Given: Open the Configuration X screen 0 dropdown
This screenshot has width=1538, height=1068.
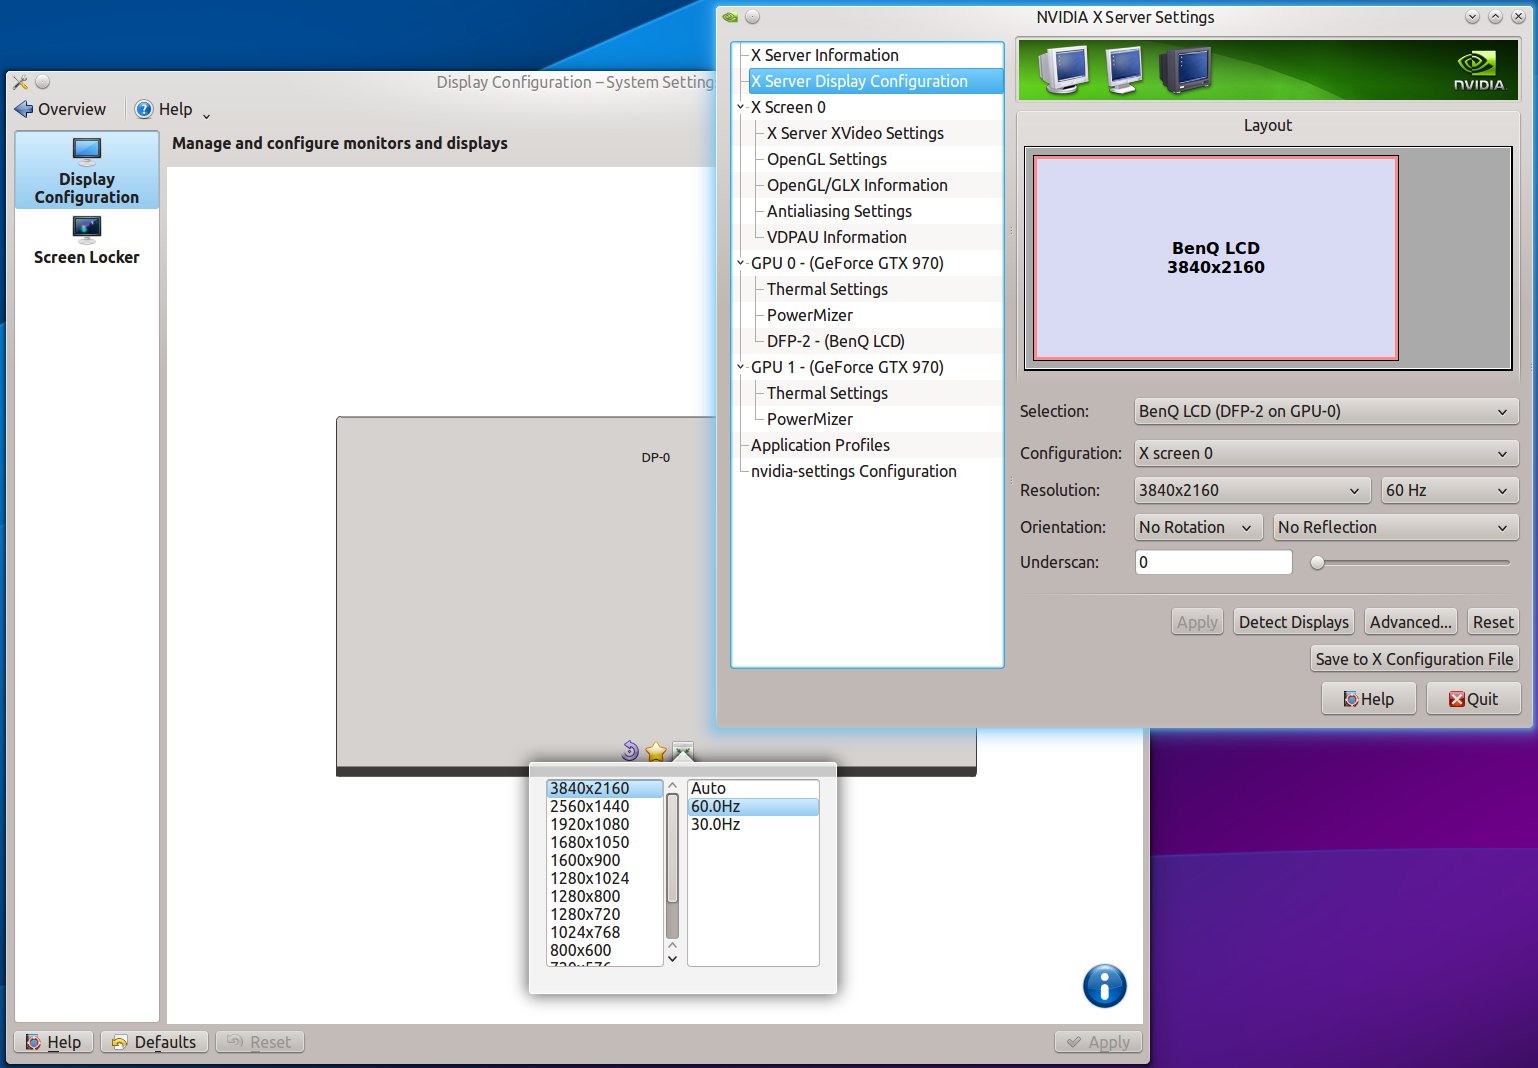Looking at the screenshot, I should [x=1326, y=453].
